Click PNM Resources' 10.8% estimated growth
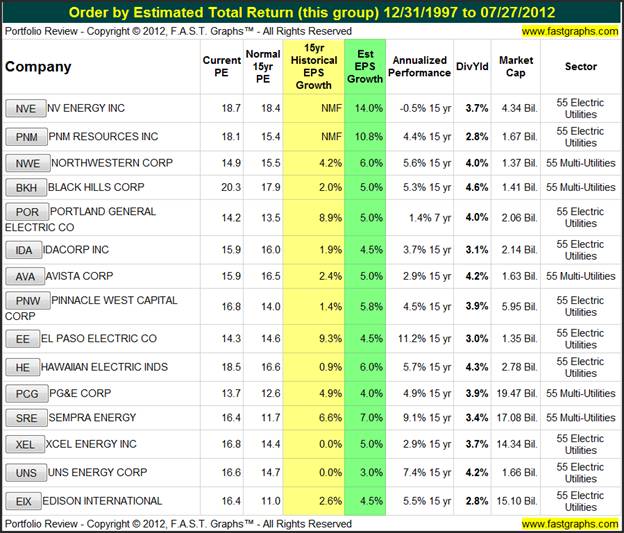The width and height of the screenshot is (624, 533). [369, 137]
